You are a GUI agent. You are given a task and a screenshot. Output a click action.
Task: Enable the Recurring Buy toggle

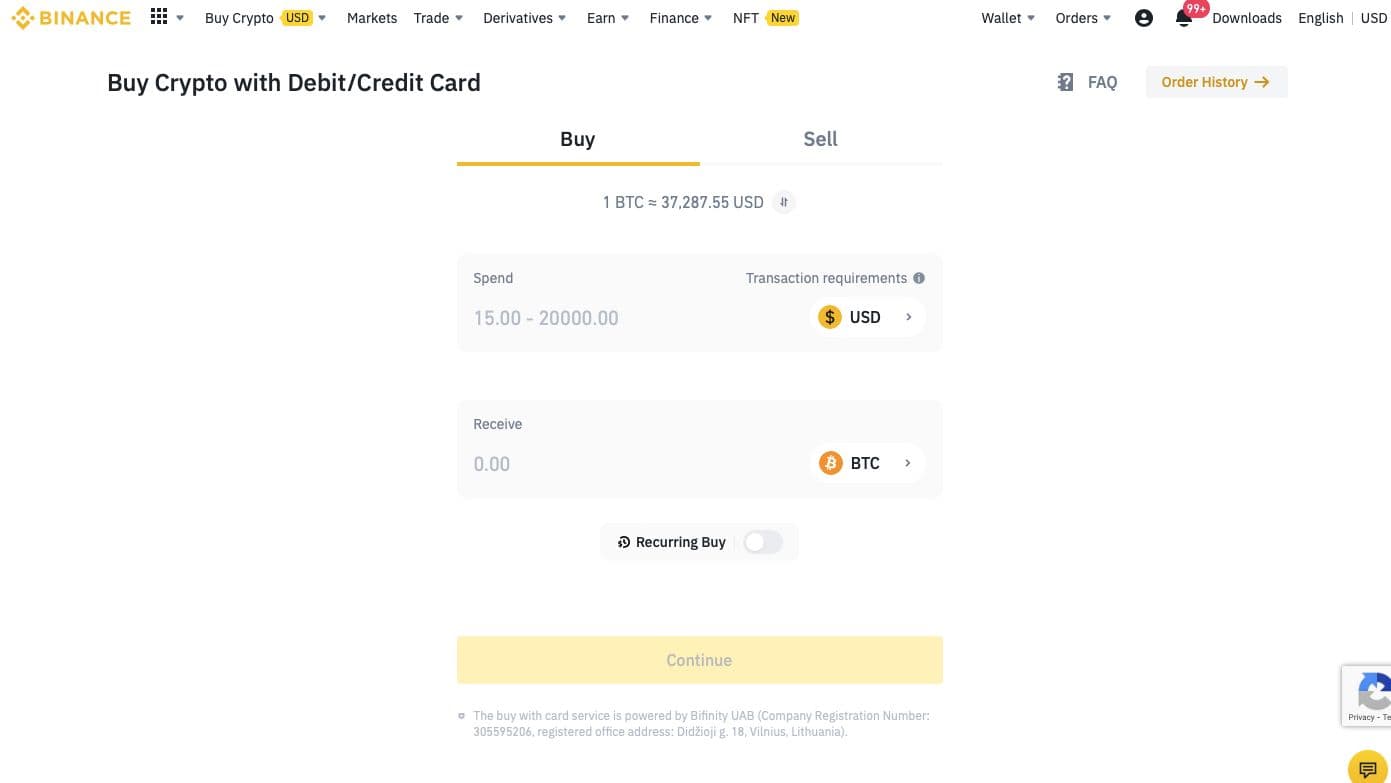(762, 542)
